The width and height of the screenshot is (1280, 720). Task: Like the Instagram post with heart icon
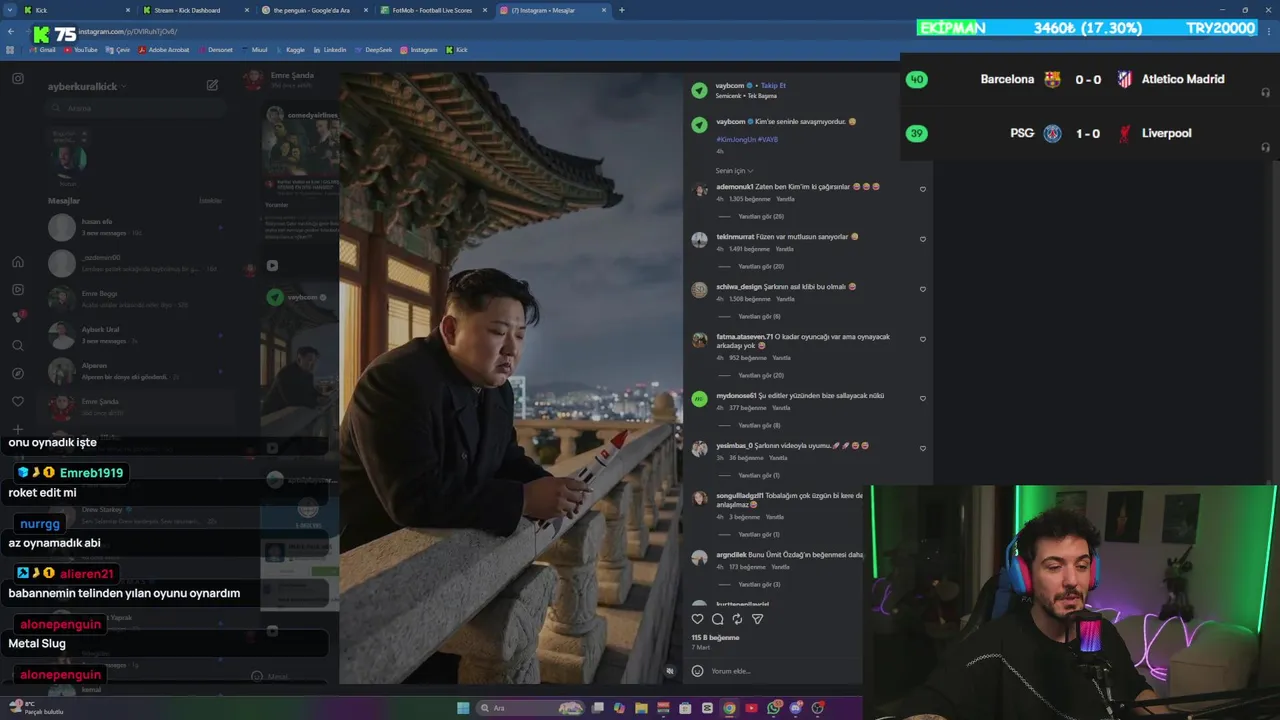point(698,619)
